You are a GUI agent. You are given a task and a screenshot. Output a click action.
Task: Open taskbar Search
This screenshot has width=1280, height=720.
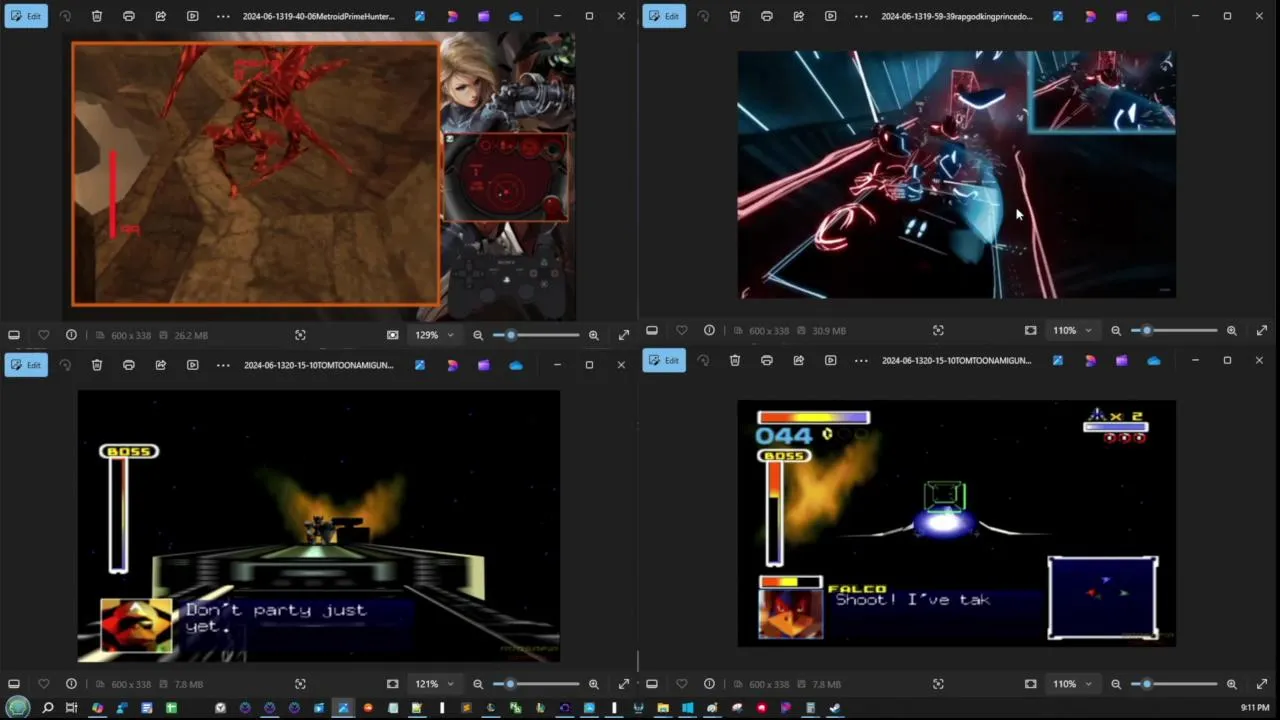[47, 708]
